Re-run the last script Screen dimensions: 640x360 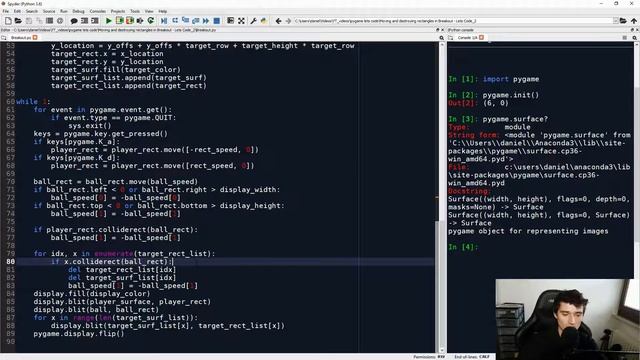(151, 20)
